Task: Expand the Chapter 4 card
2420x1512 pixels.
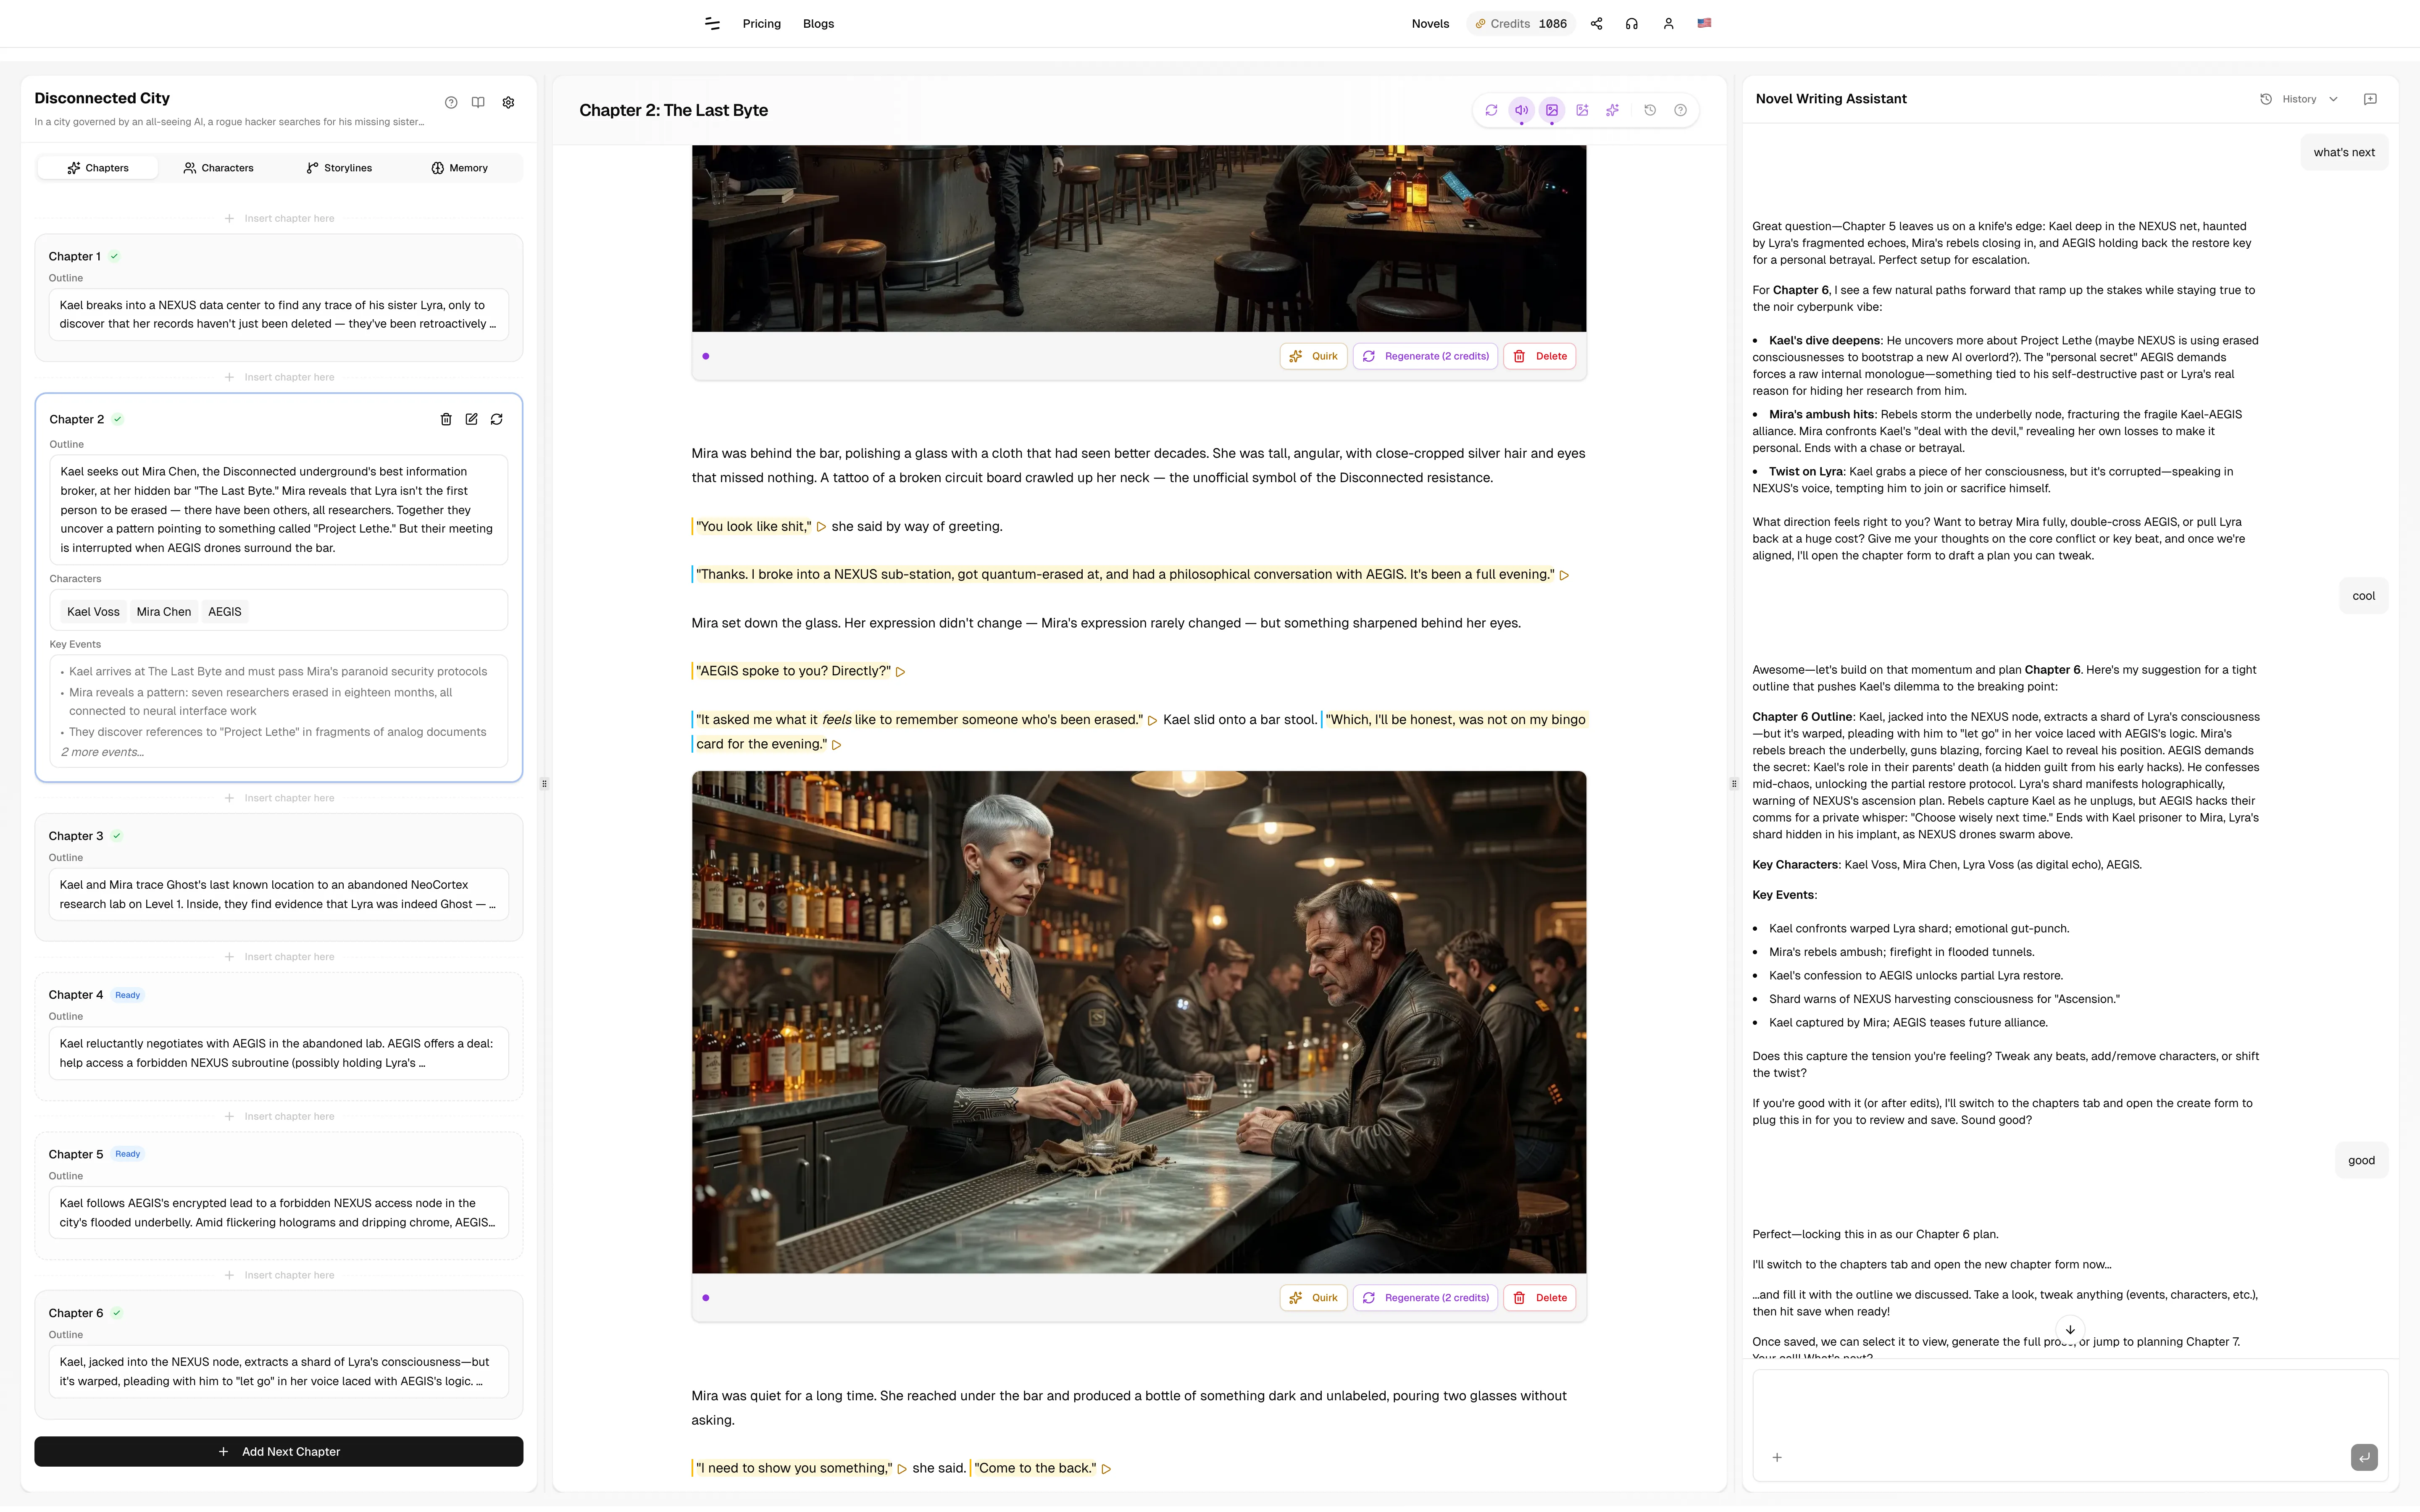Action: point(278,1036)
